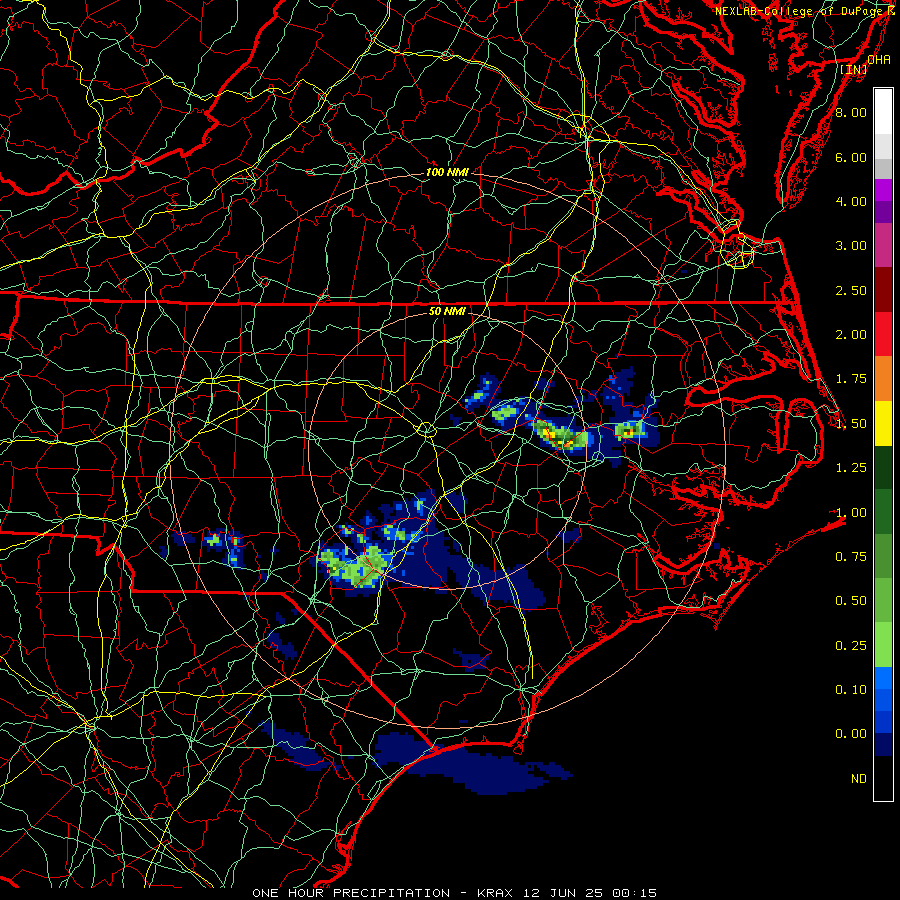Click the 6.00 legend value
Image resolution: width=900 pixels, height=900 pixels.
[x=851, y=157]
